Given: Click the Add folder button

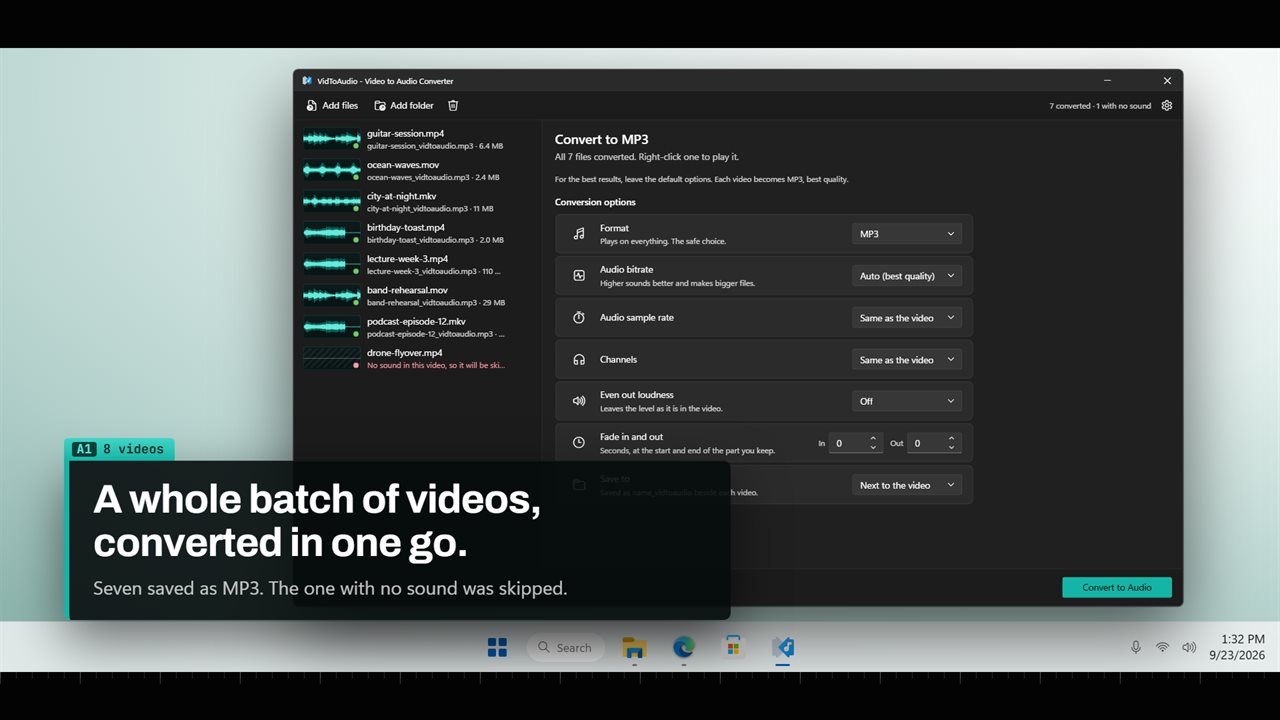Looking at the screenshot, I should (404, 105).
